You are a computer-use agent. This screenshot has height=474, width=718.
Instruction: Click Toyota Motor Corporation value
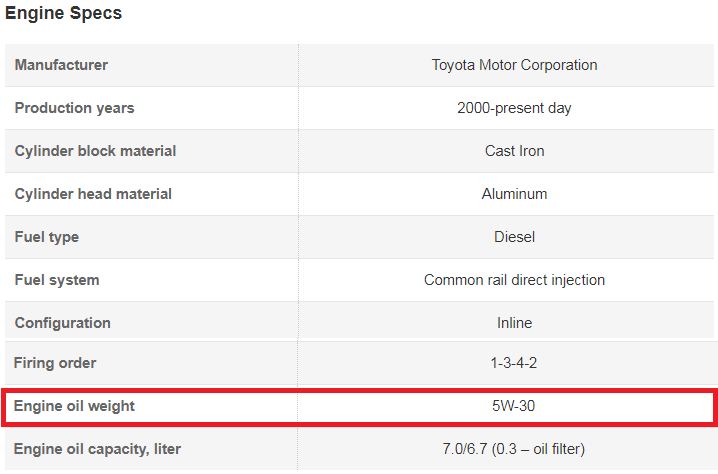pyautogui.click(x=514, y=65)
